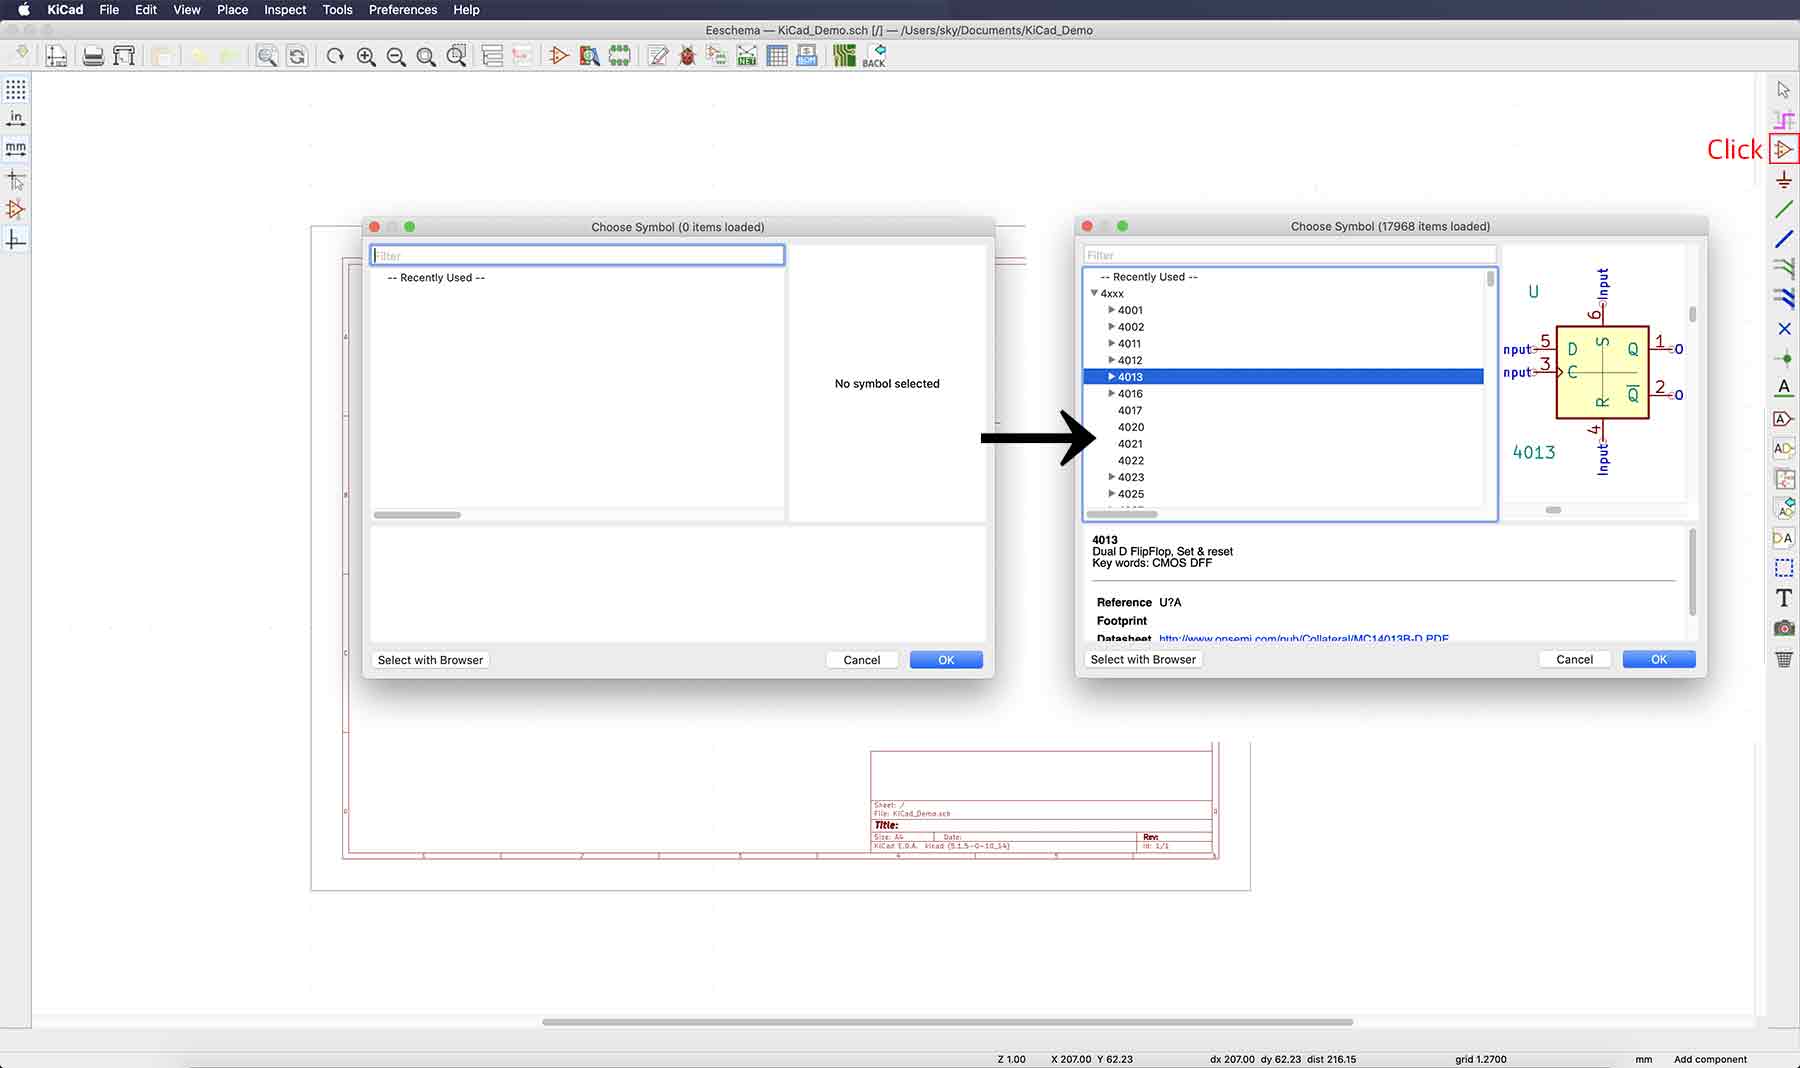The image size is (1800, 1068).
Task: Select the Highlight Net tool
Action: tap(1784, 120)
